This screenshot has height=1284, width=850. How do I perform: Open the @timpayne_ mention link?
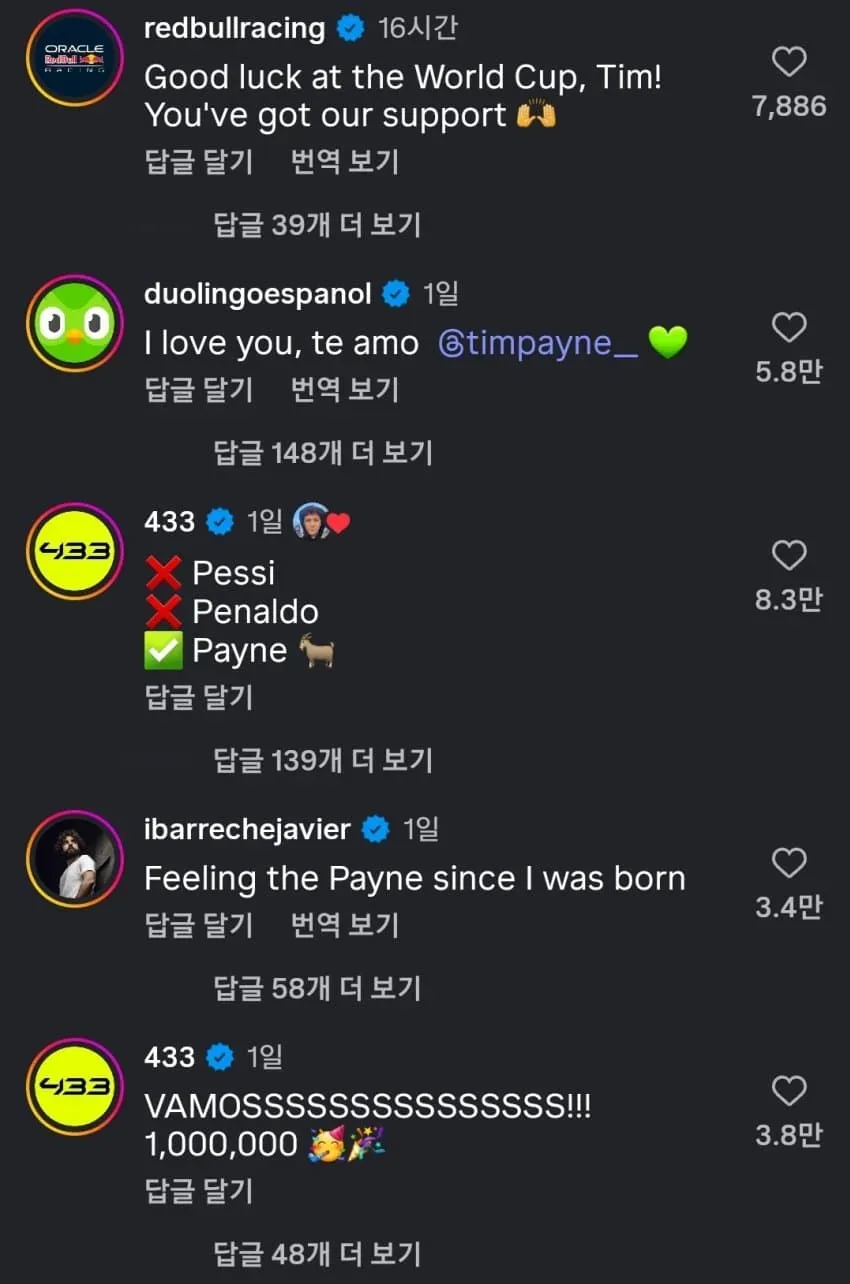(538, 344)
